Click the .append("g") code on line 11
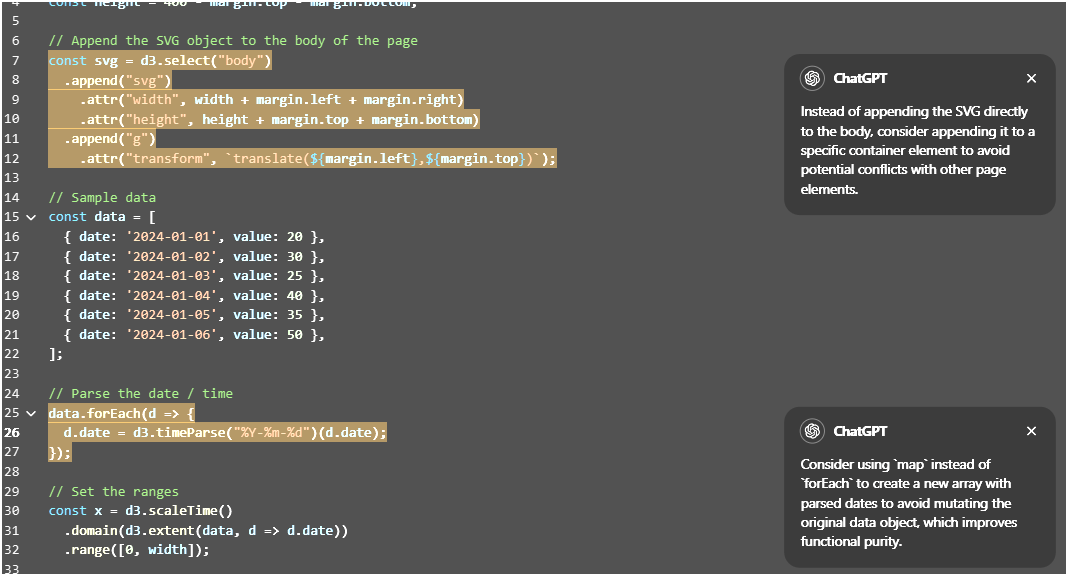This screenshot has height=576, width=1068. pyautogui.click(x=110, y=139)
